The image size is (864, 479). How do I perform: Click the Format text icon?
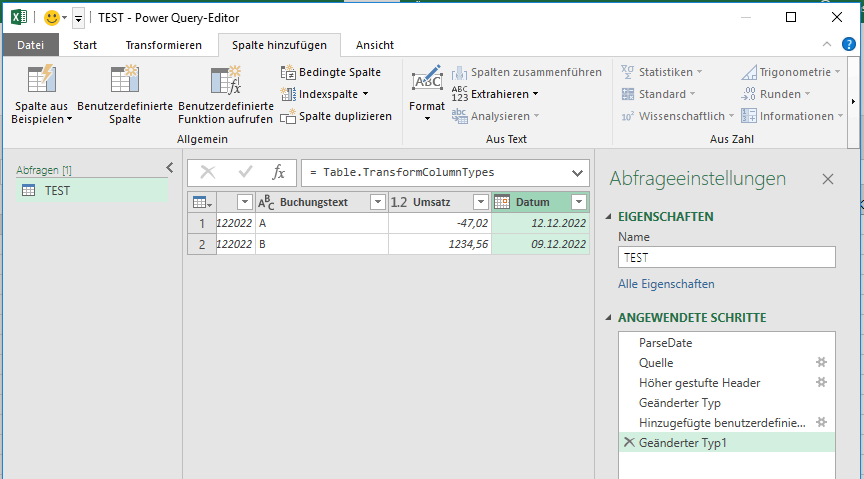(427, 80)
